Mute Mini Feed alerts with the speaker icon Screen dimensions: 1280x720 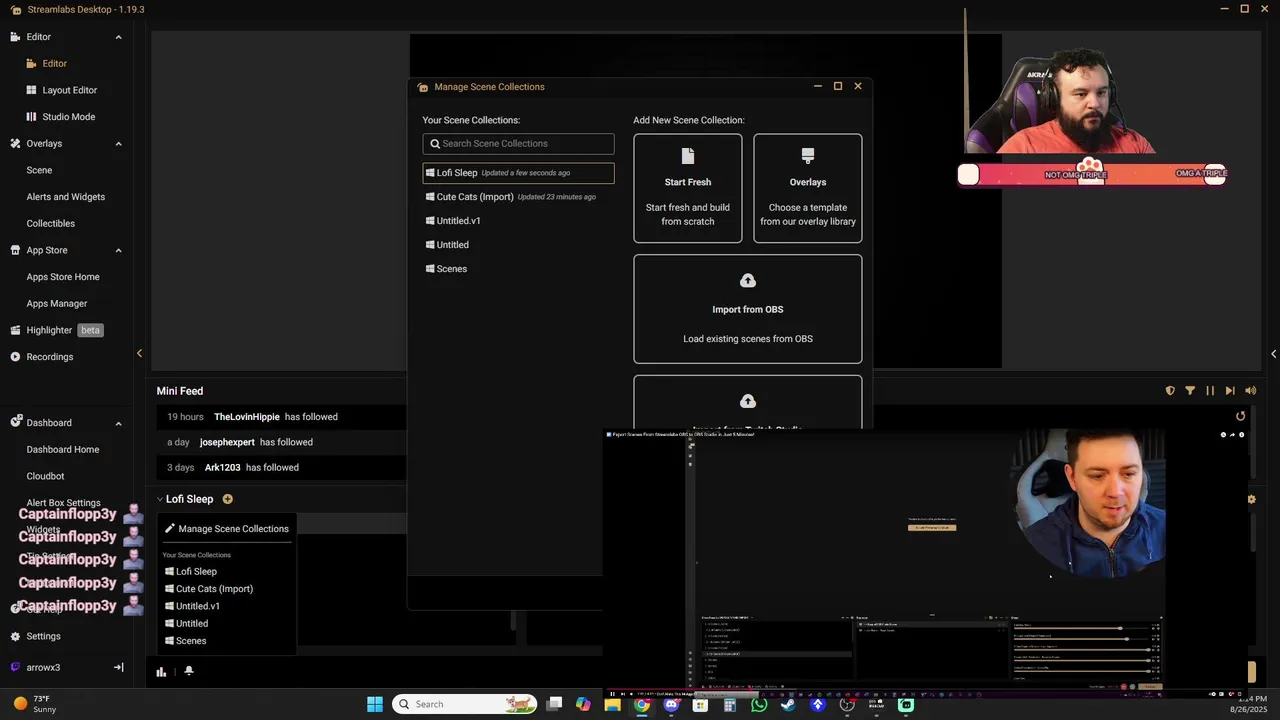pyautogui.click(x=1250, y=391)
